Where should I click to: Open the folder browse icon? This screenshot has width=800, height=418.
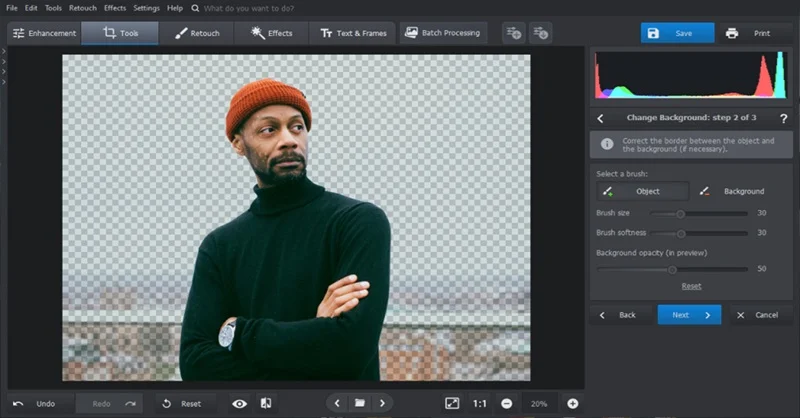point(359,403)
